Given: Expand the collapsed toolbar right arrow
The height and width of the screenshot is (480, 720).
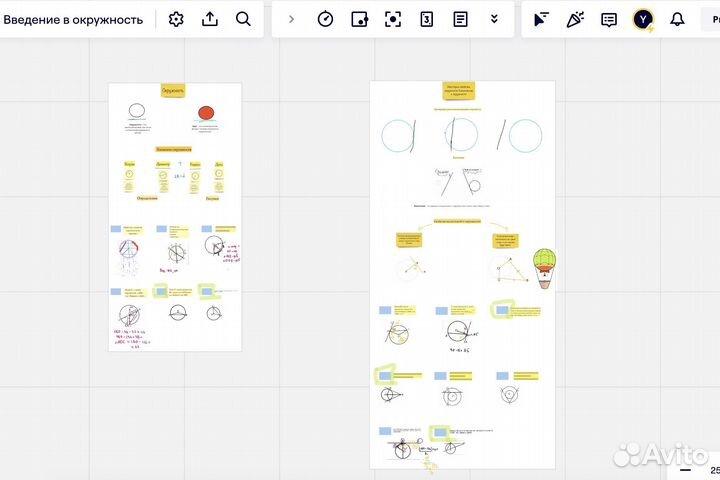Looking at the screenshot, I should [291, 19].
